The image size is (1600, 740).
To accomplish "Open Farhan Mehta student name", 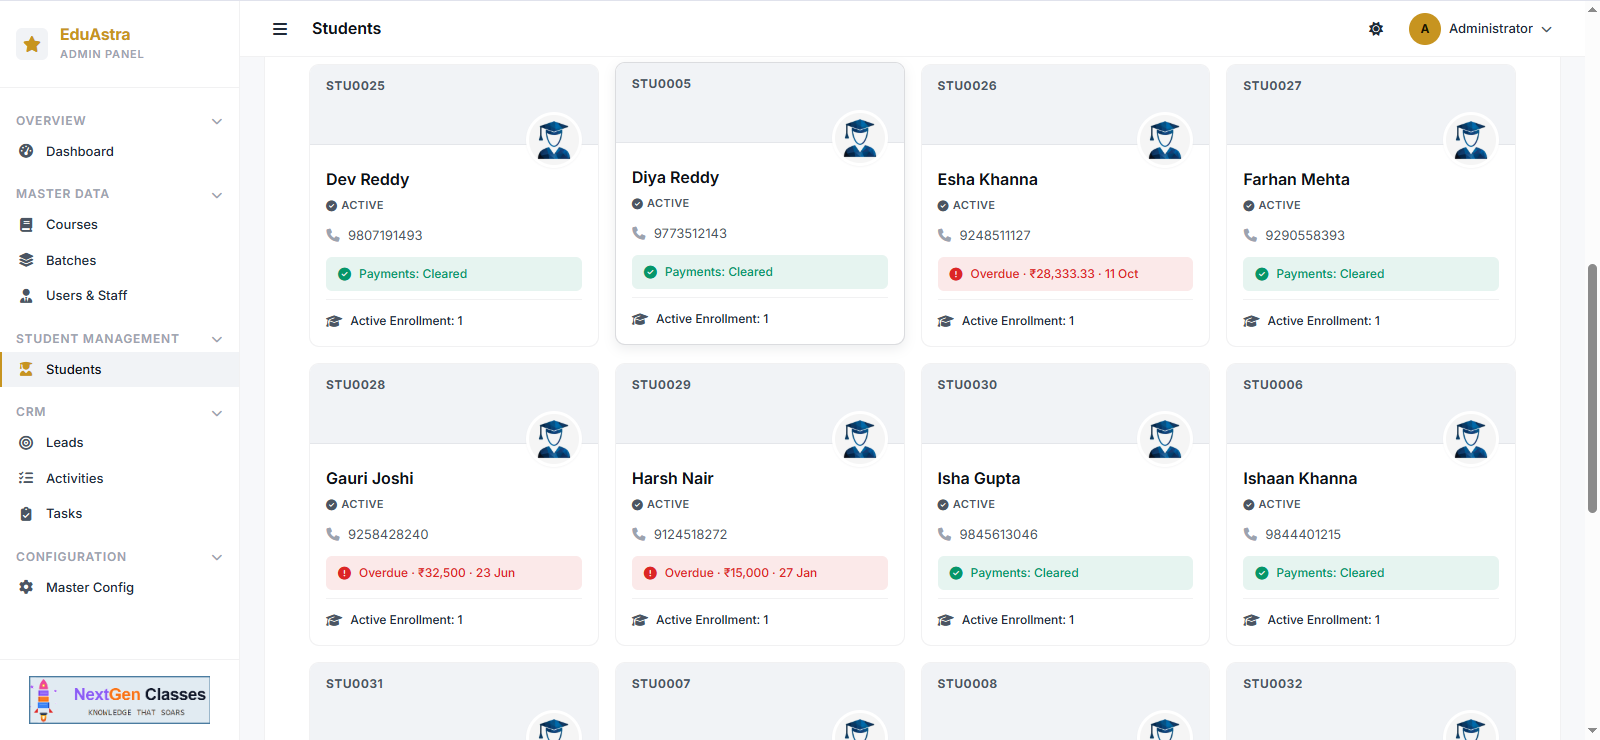I will tap(1296, 180).
